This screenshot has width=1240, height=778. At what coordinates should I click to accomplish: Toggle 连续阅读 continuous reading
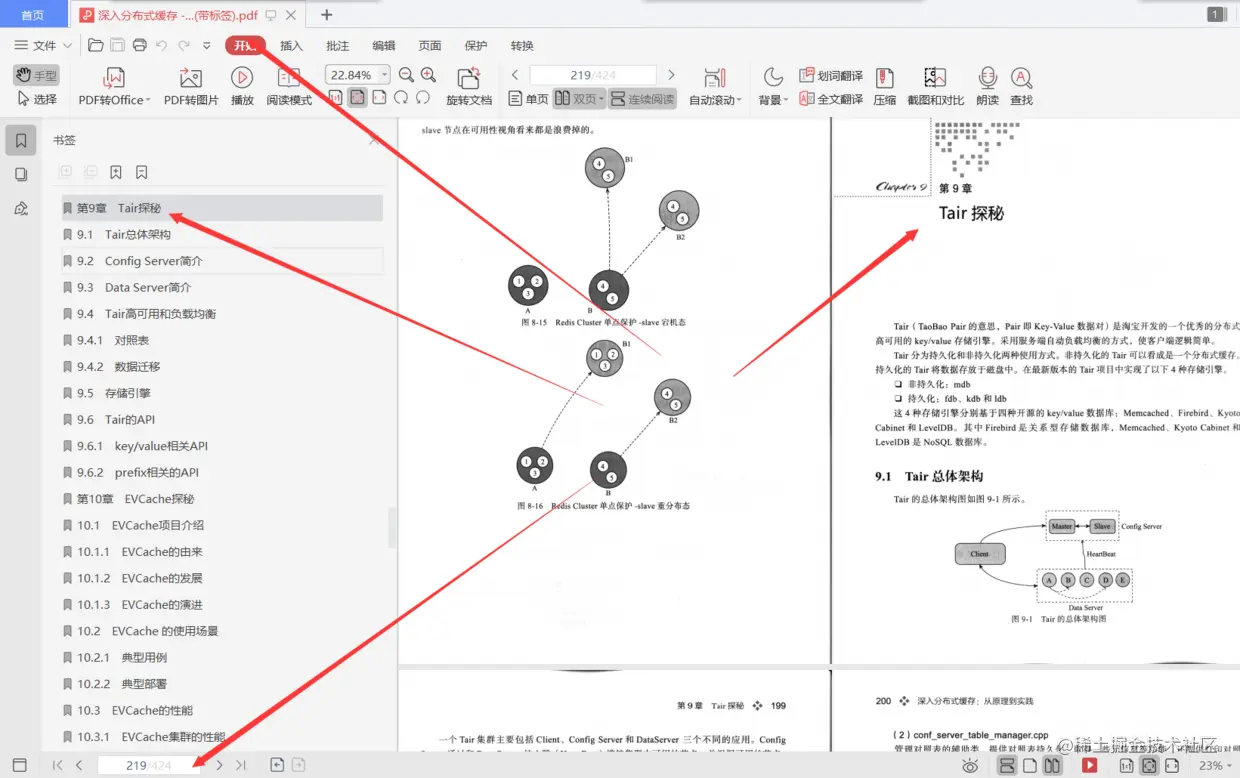643,99
